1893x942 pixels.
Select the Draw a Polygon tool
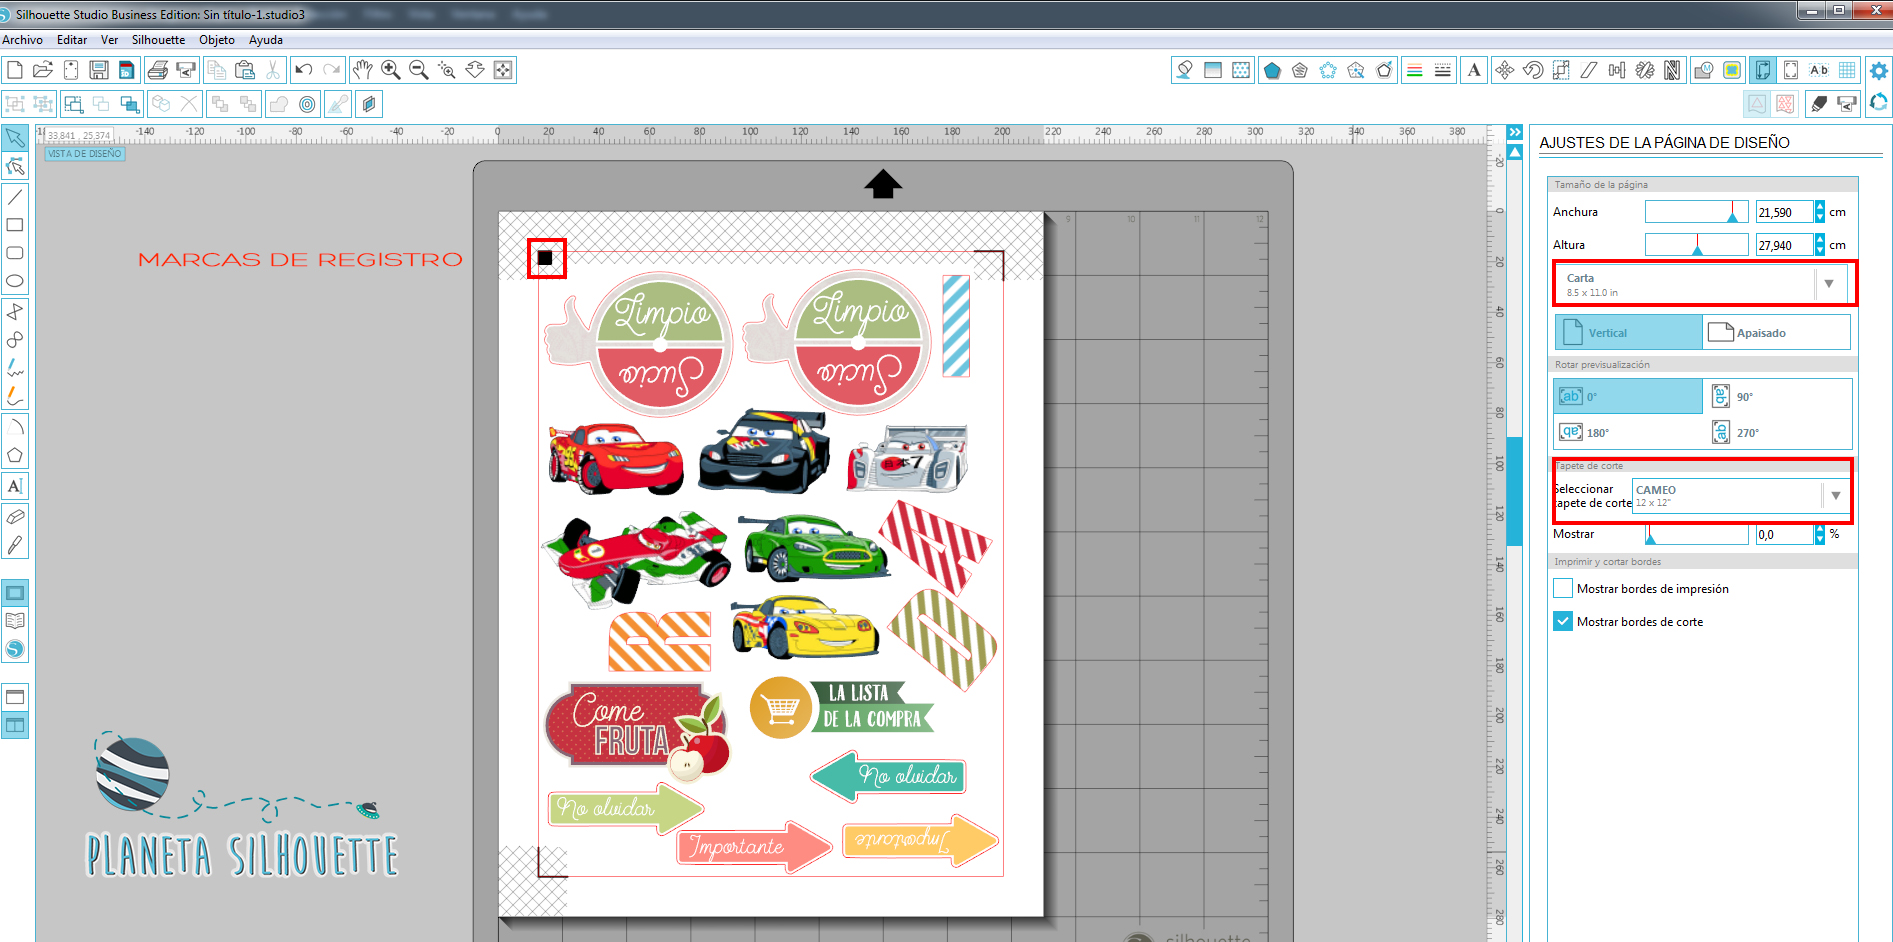15,455
